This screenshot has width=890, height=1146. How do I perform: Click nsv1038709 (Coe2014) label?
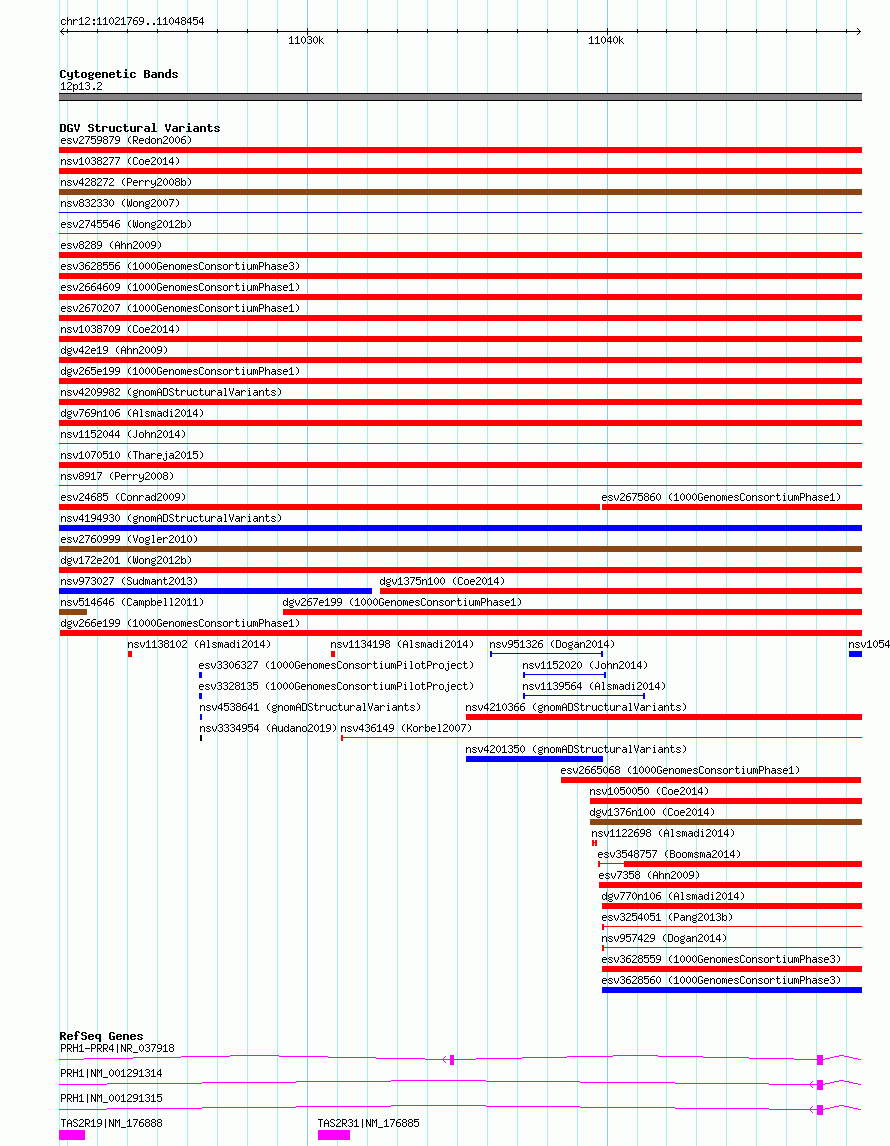coord(120,330)
